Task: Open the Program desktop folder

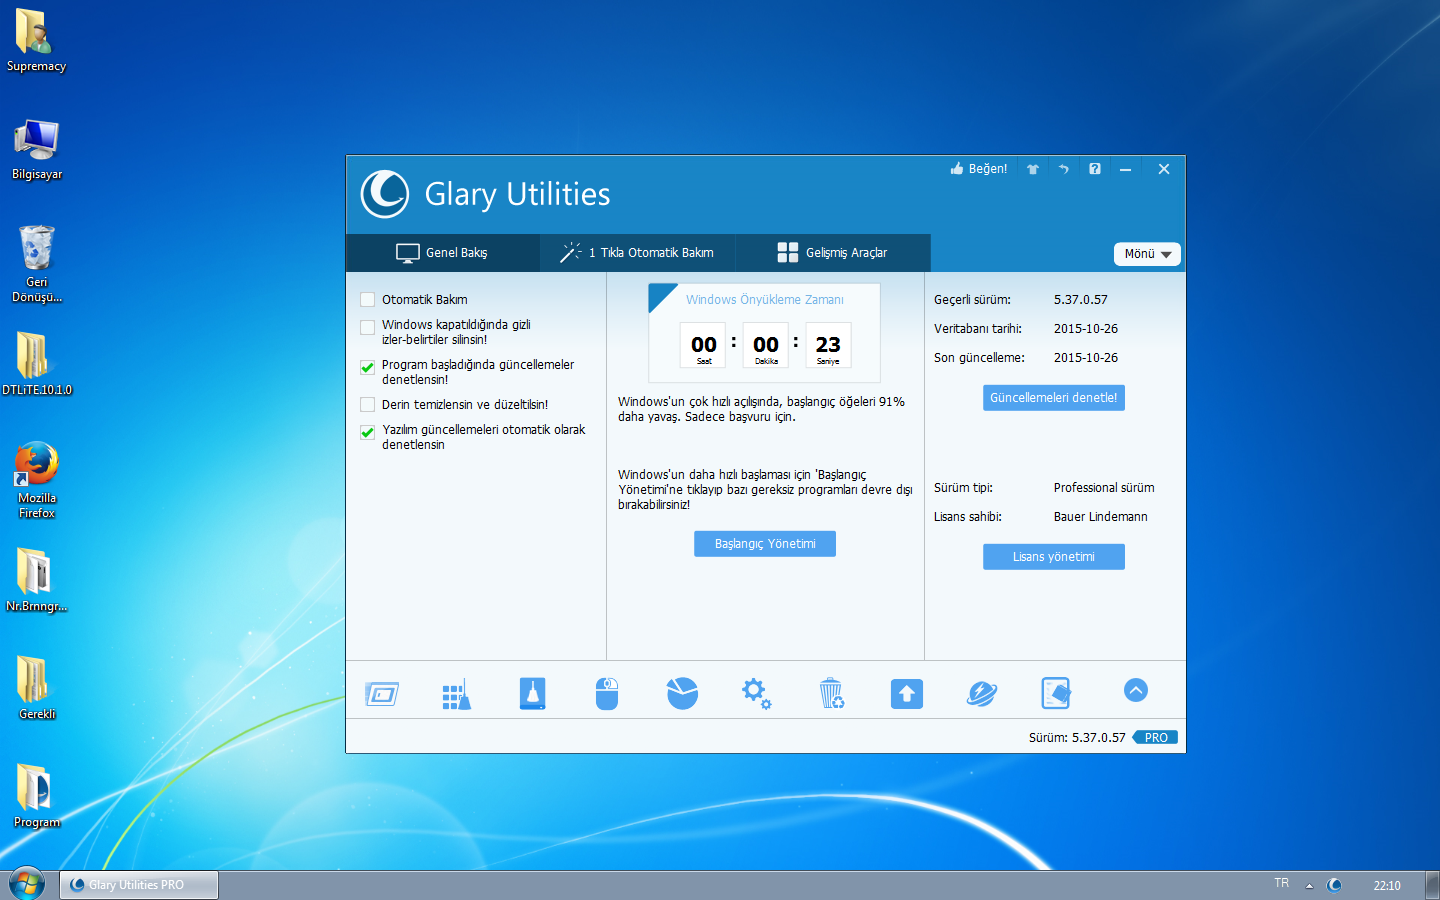Action: pos(37,795)
